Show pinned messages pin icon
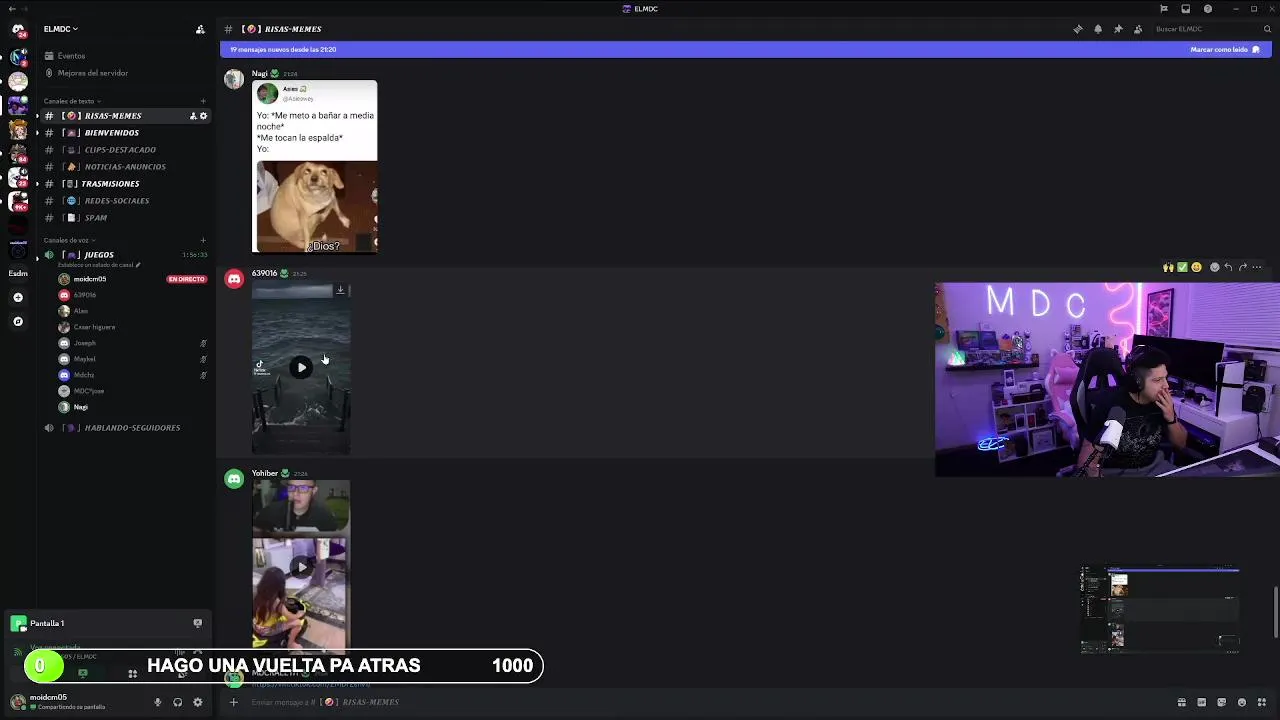The image size is (1280, 720). tap(1118, 29)
